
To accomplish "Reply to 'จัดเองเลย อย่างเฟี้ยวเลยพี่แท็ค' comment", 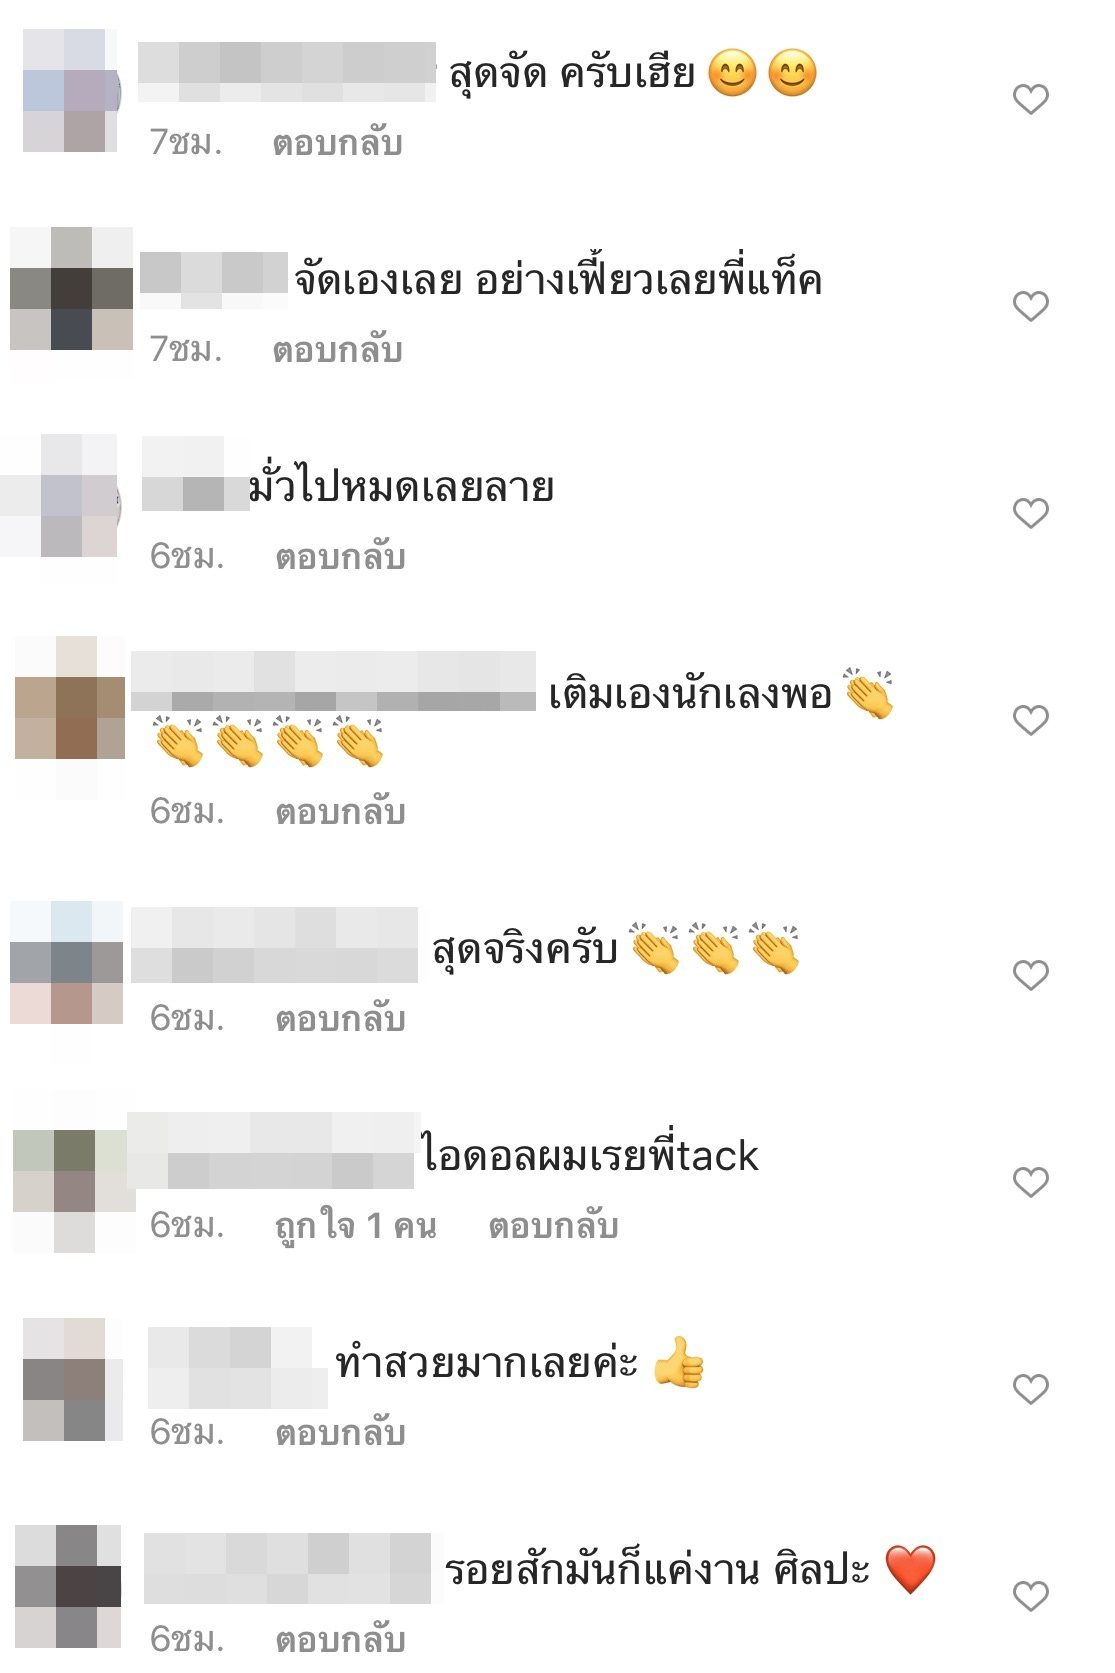I will (x=337, y=351).
